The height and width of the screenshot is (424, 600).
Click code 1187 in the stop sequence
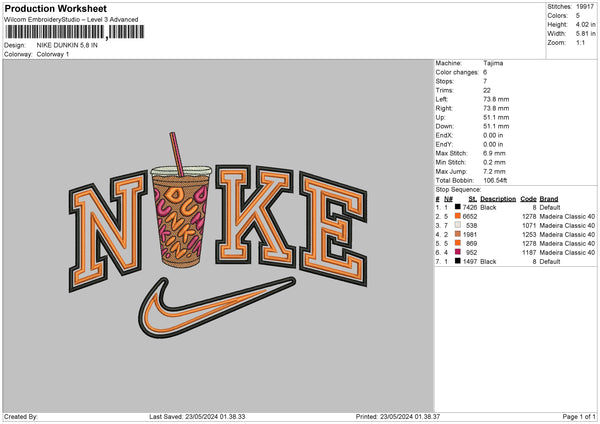pos(529,252)
